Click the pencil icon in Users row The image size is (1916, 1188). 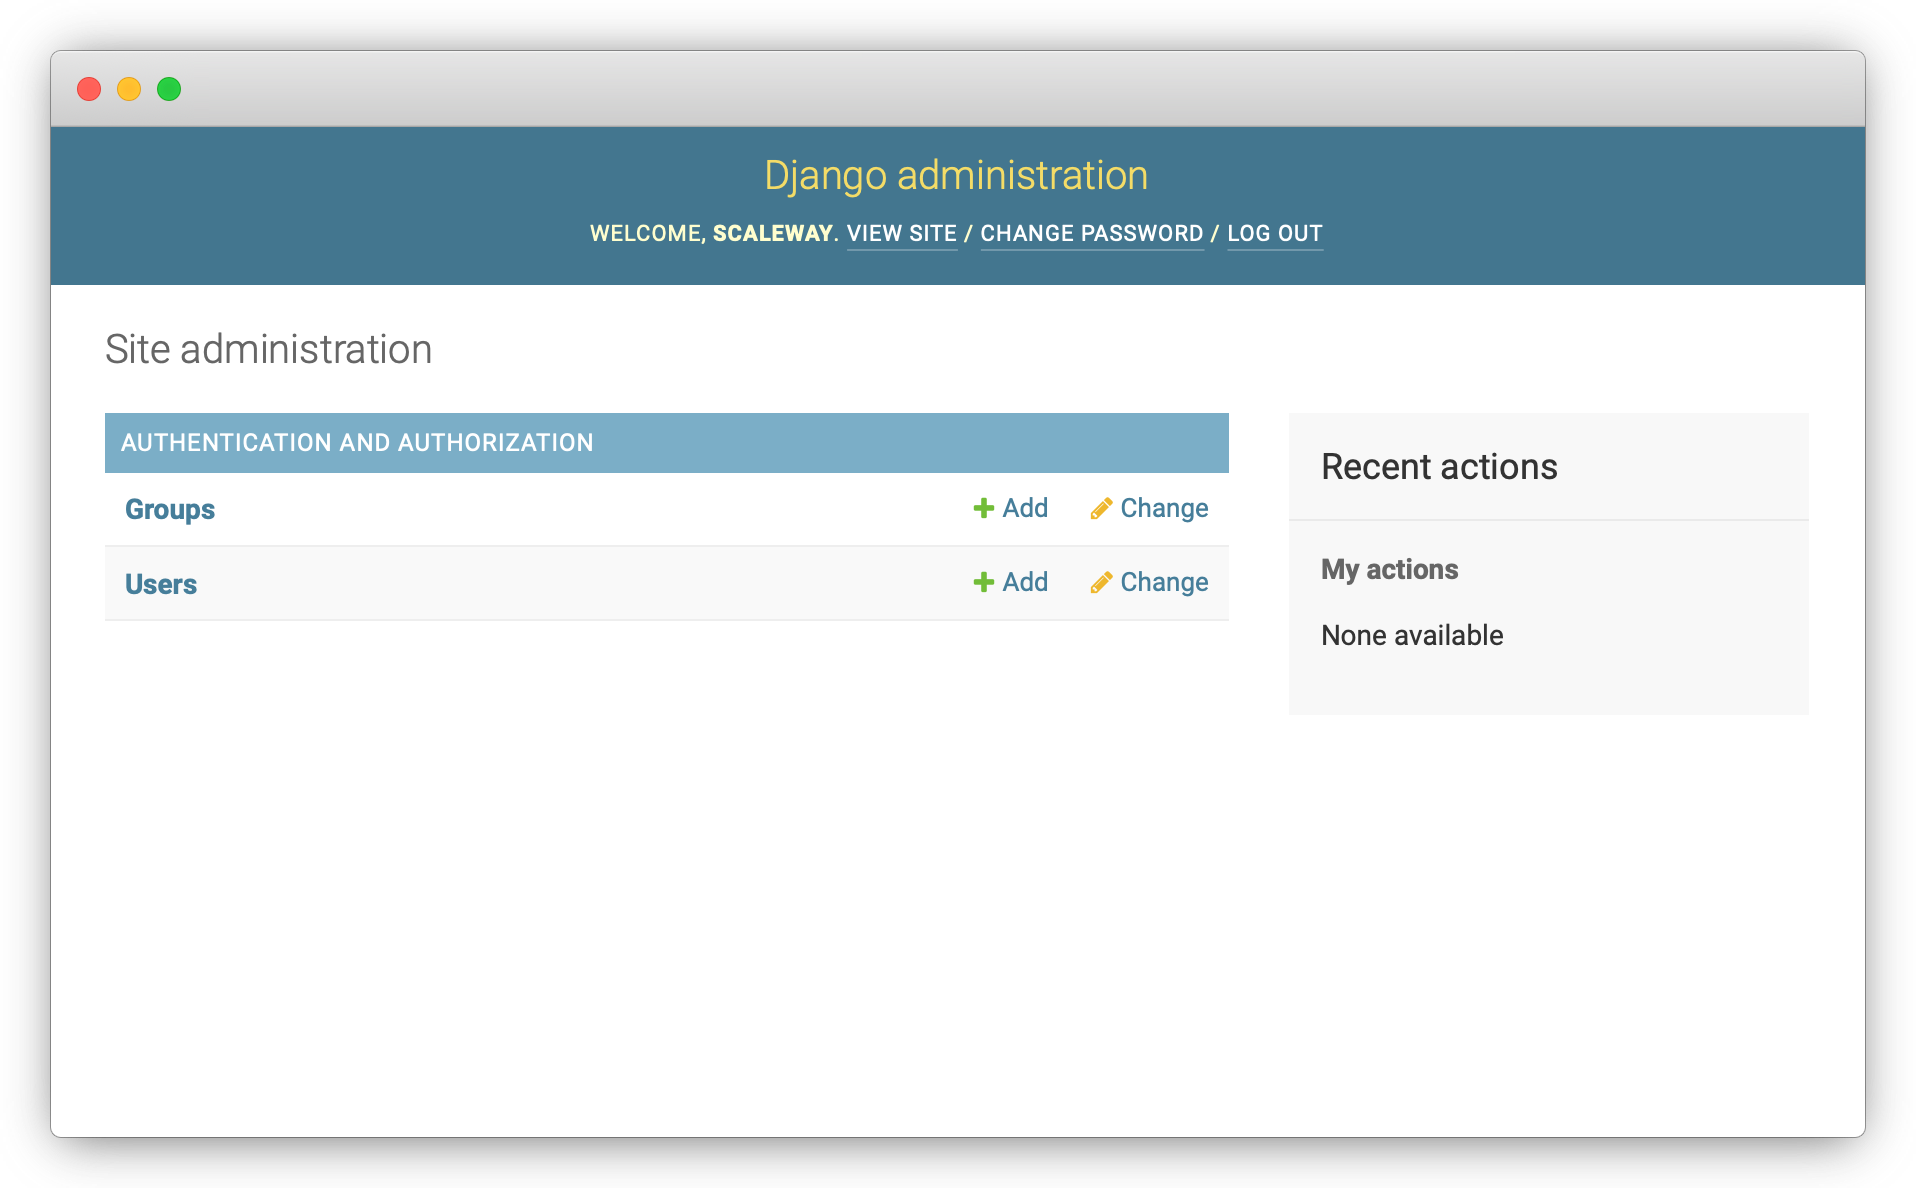coord(1101,583)
